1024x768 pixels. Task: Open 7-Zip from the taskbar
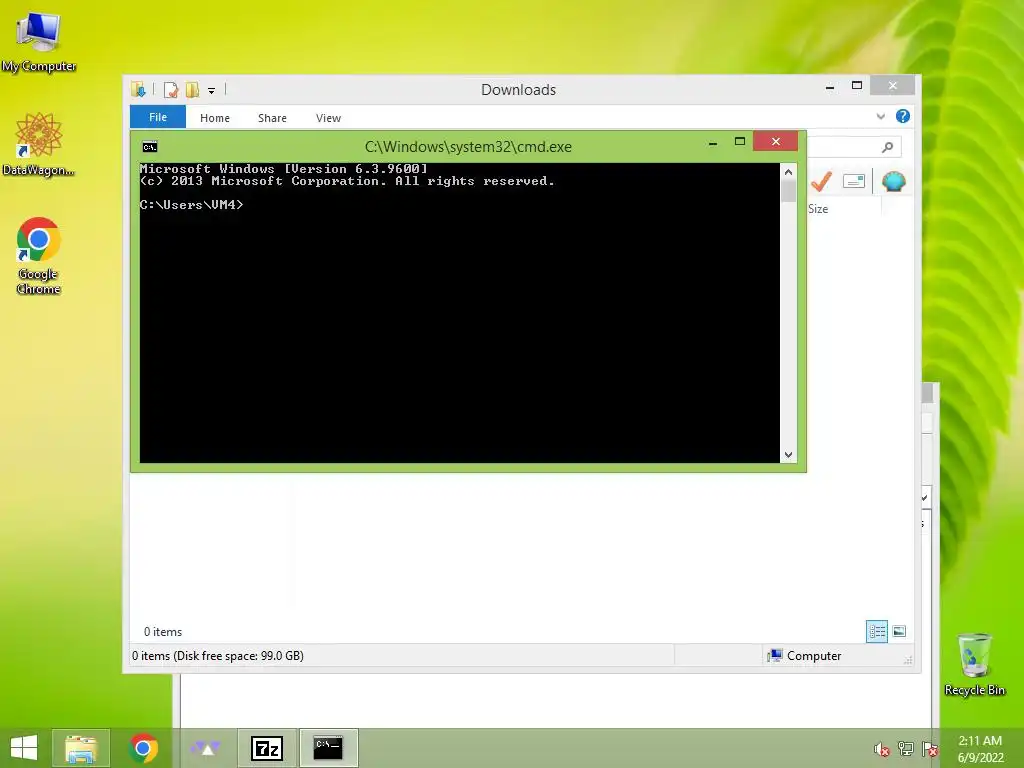point(267,748)
